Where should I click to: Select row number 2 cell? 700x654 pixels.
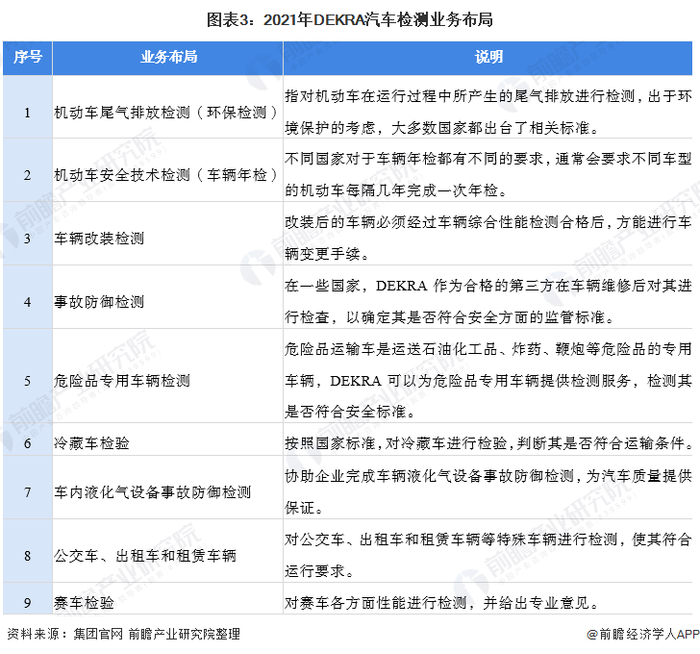(x=28, y=170)
